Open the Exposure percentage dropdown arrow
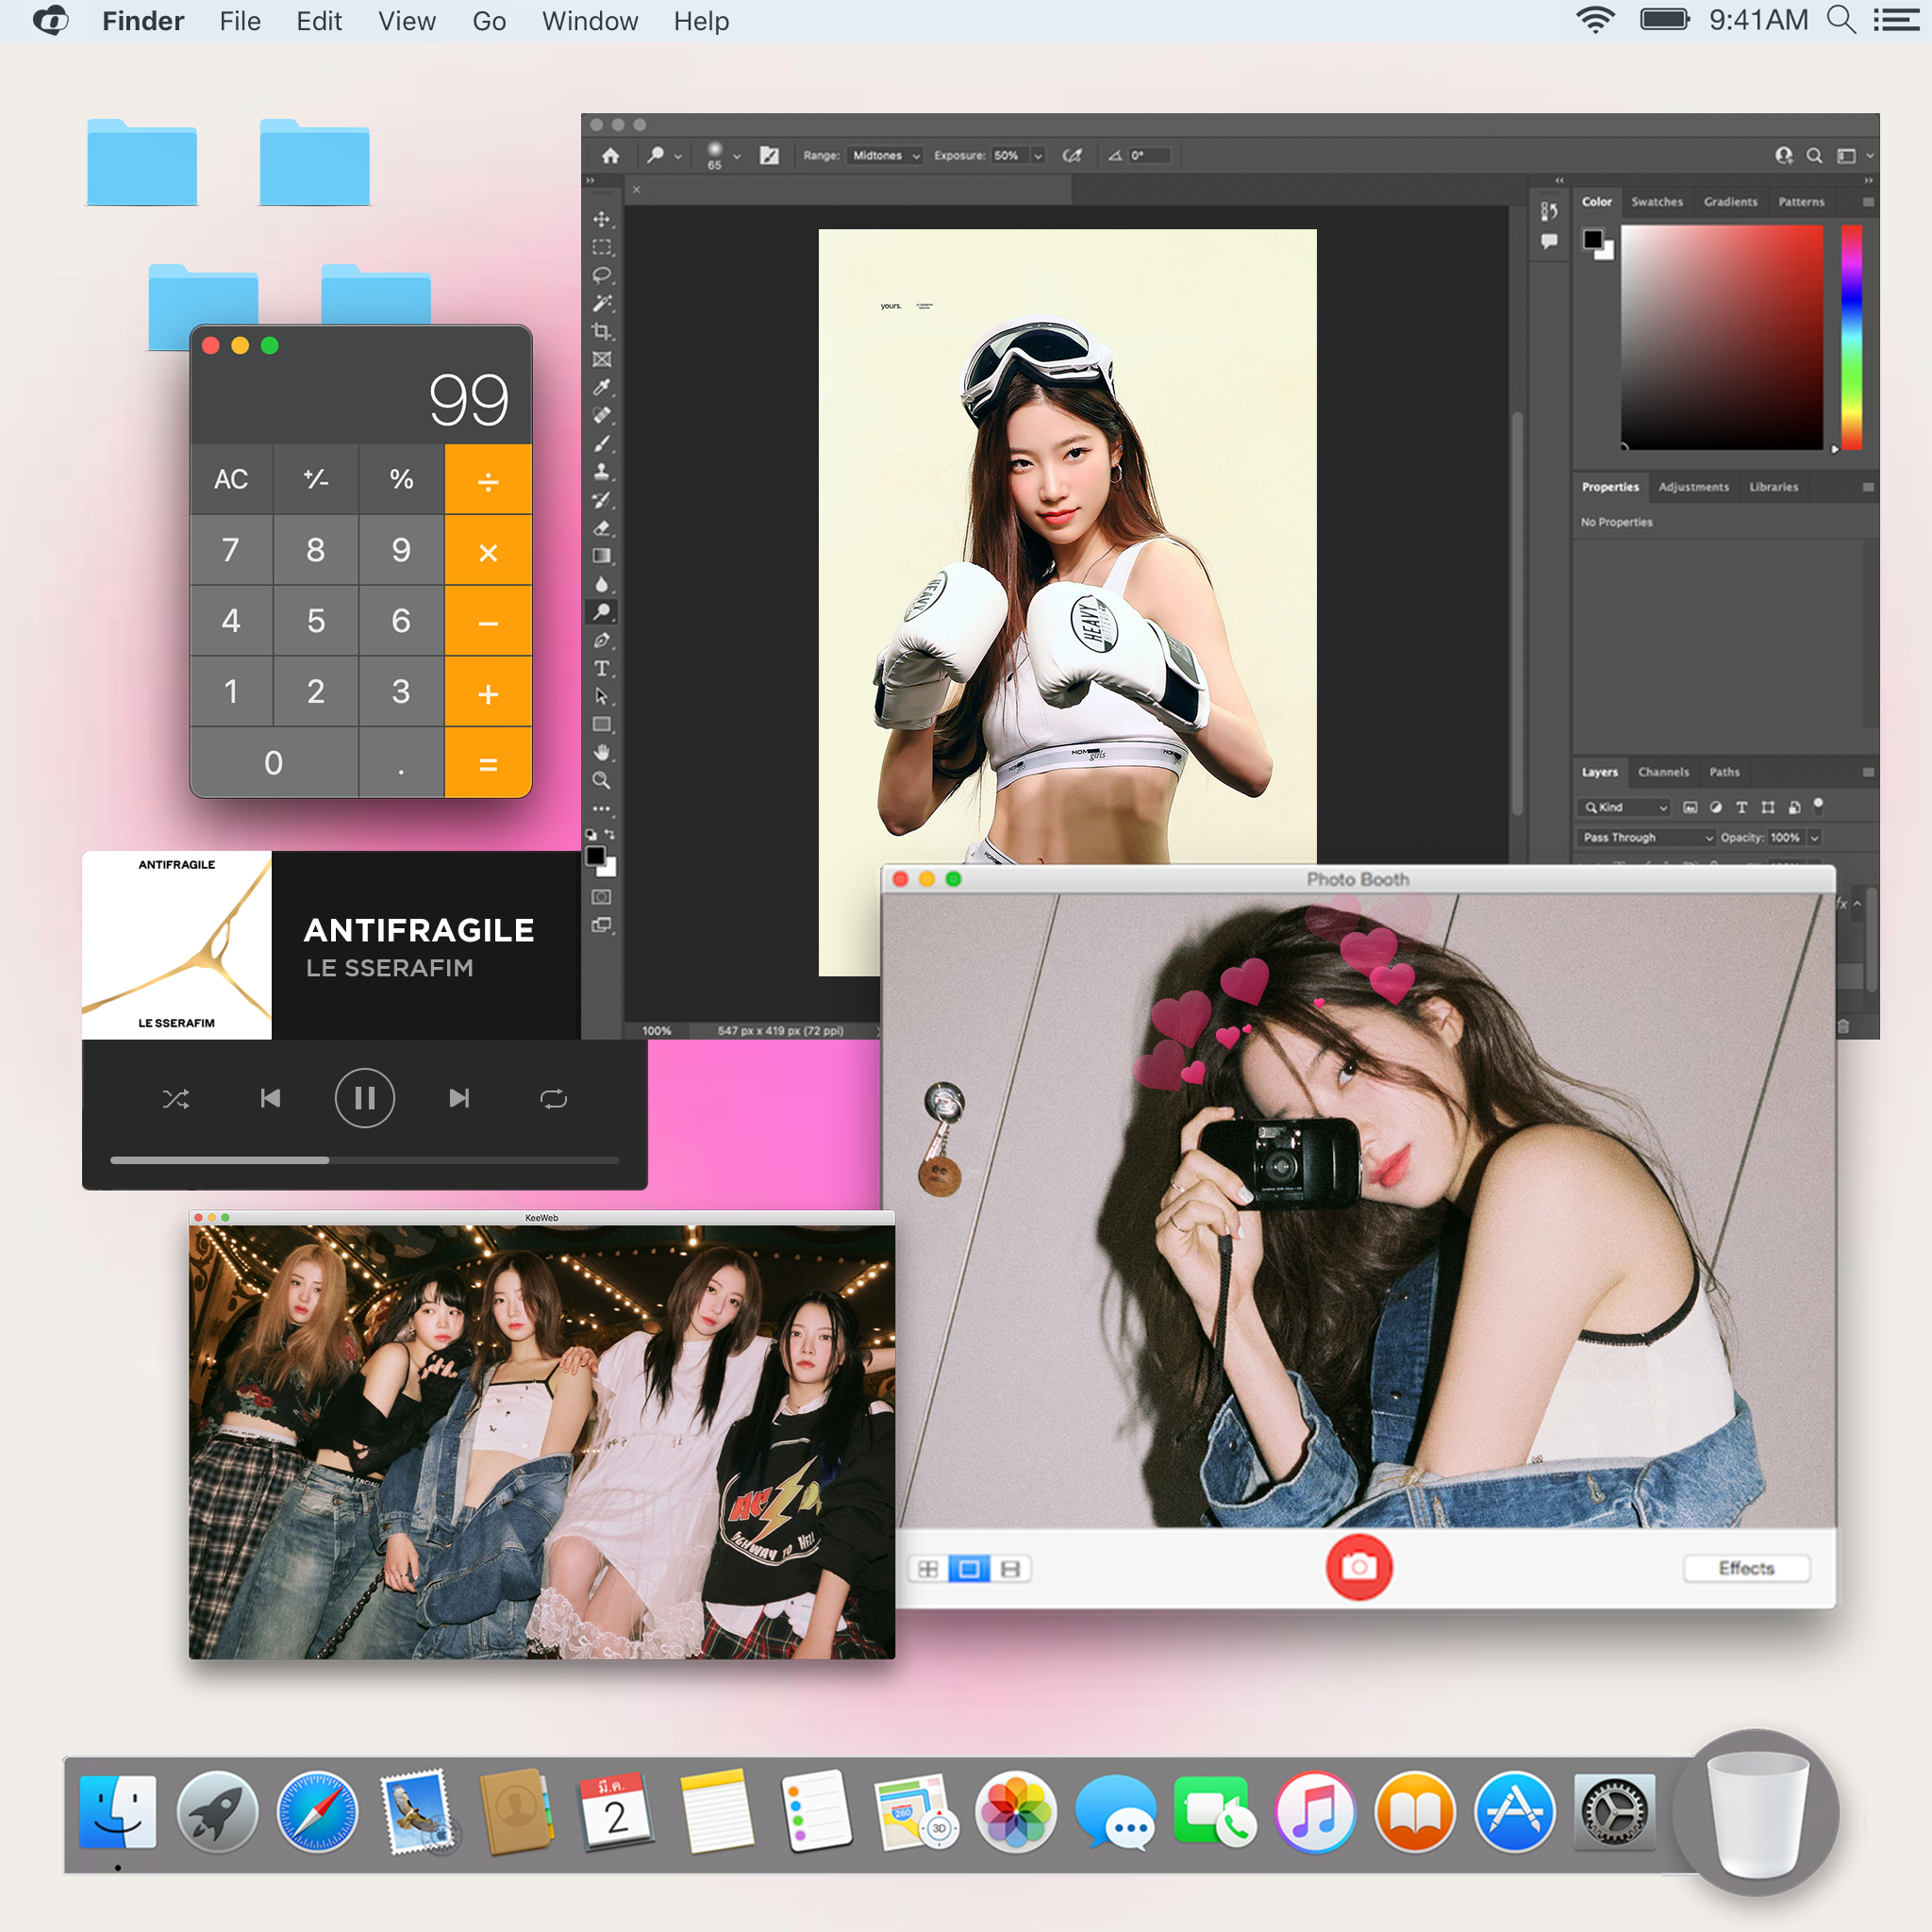The height and width of the screenshot is (1932, 1932). click(1038, 156)
